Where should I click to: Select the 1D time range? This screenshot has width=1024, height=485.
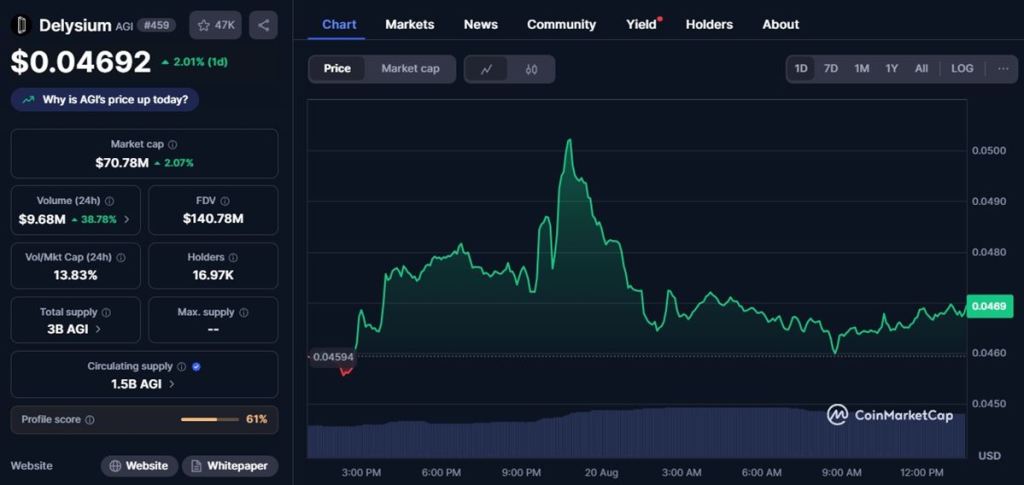801,69
